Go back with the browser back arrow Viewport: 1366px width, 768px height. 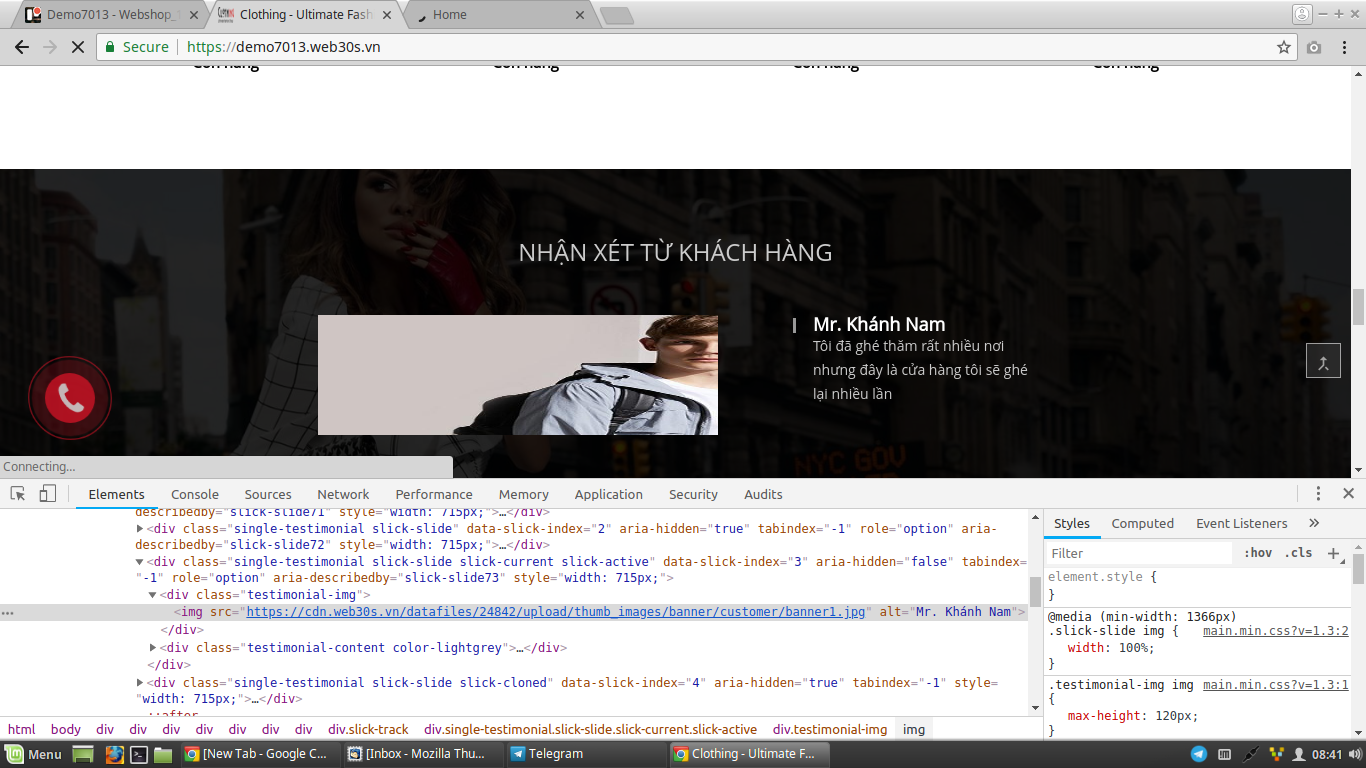point(22,47)
